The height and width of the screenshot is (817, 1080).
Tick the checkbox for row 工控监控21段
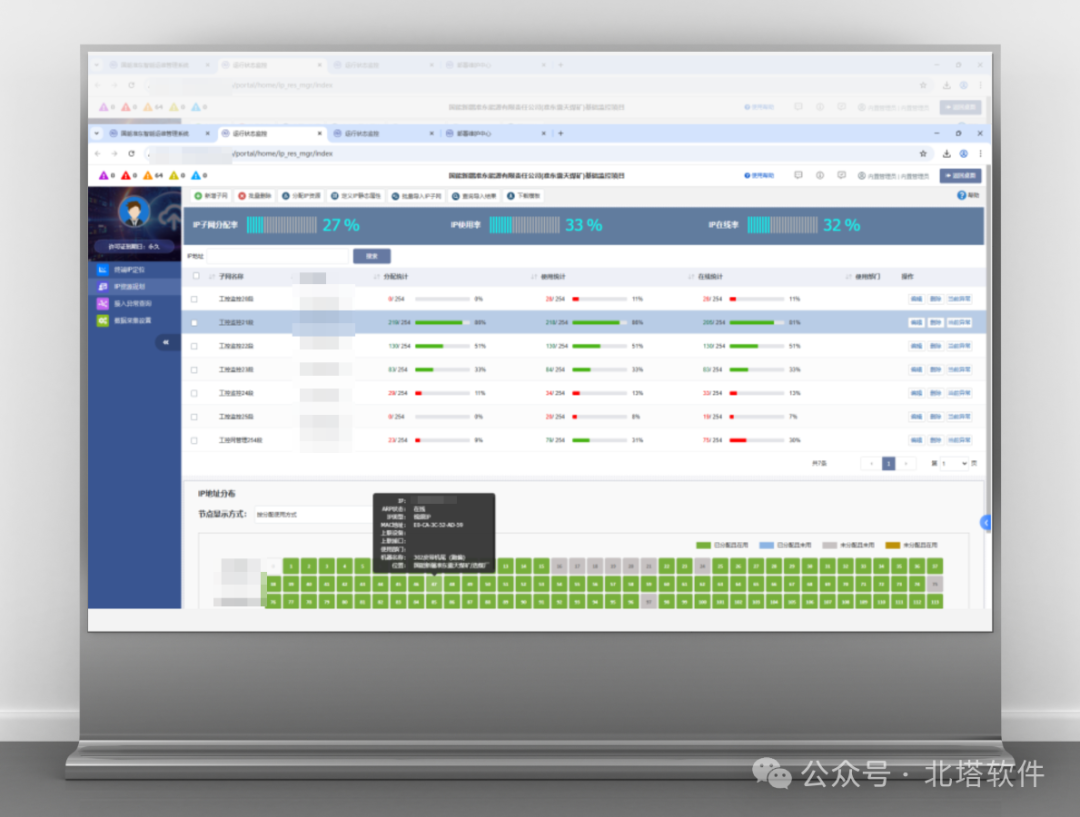(194, 323)
